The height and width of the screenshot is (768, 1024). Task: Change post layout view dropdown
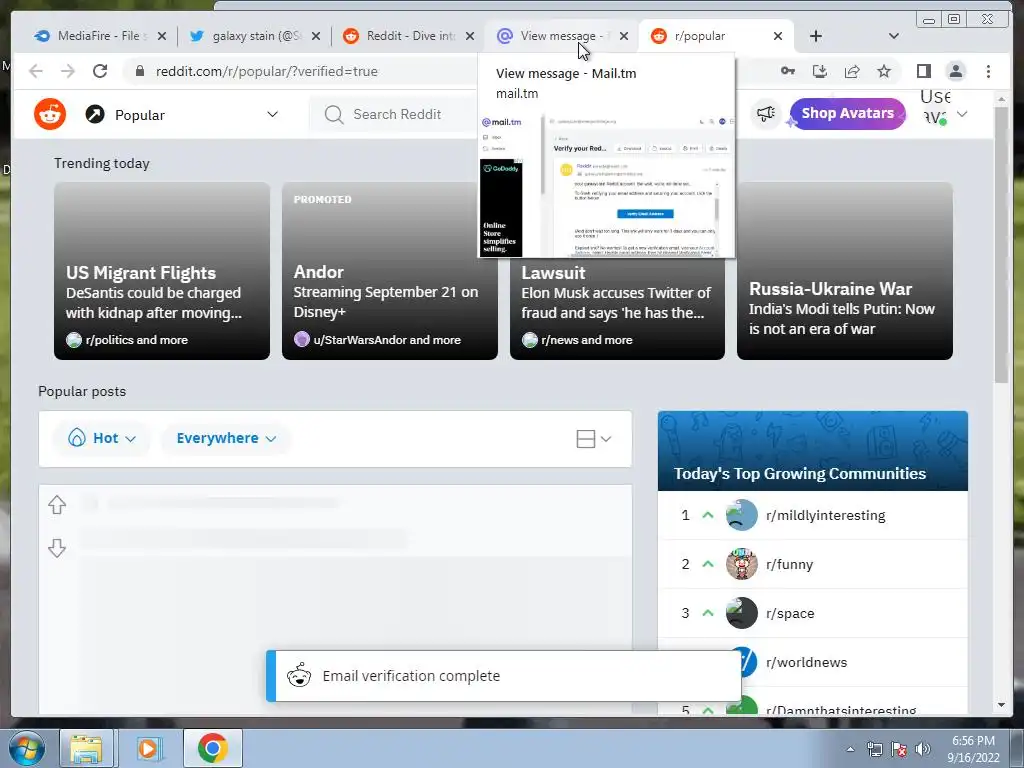click(x=594, y=439)
